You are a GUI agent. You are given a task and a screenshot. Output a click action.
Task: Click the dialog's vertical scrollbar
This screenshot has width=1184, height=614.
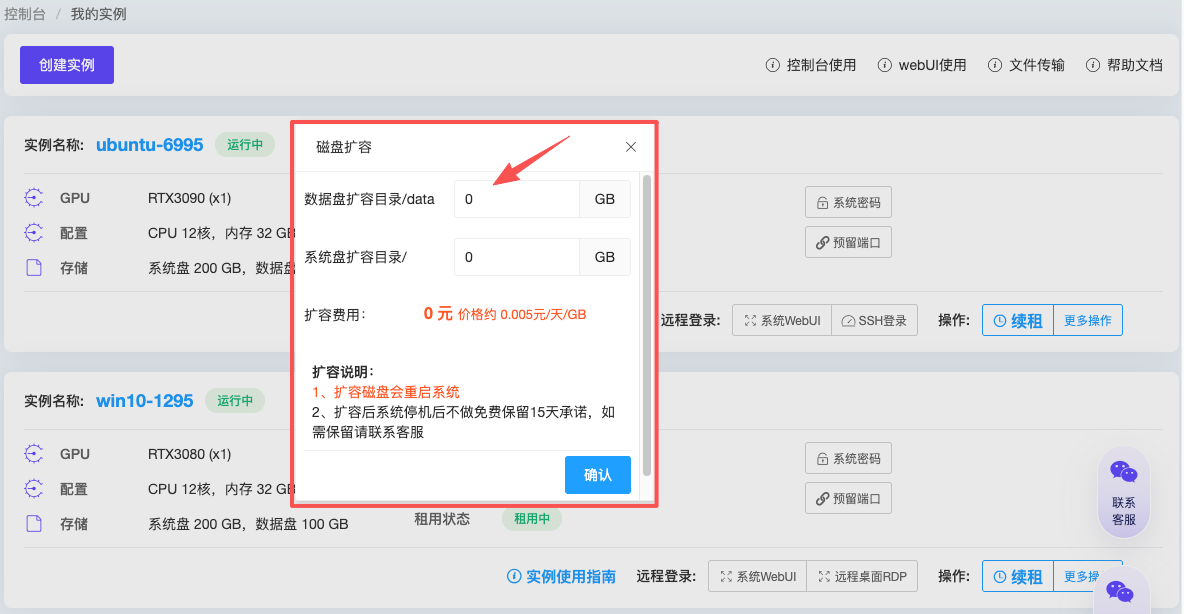[x=647, y=320]
